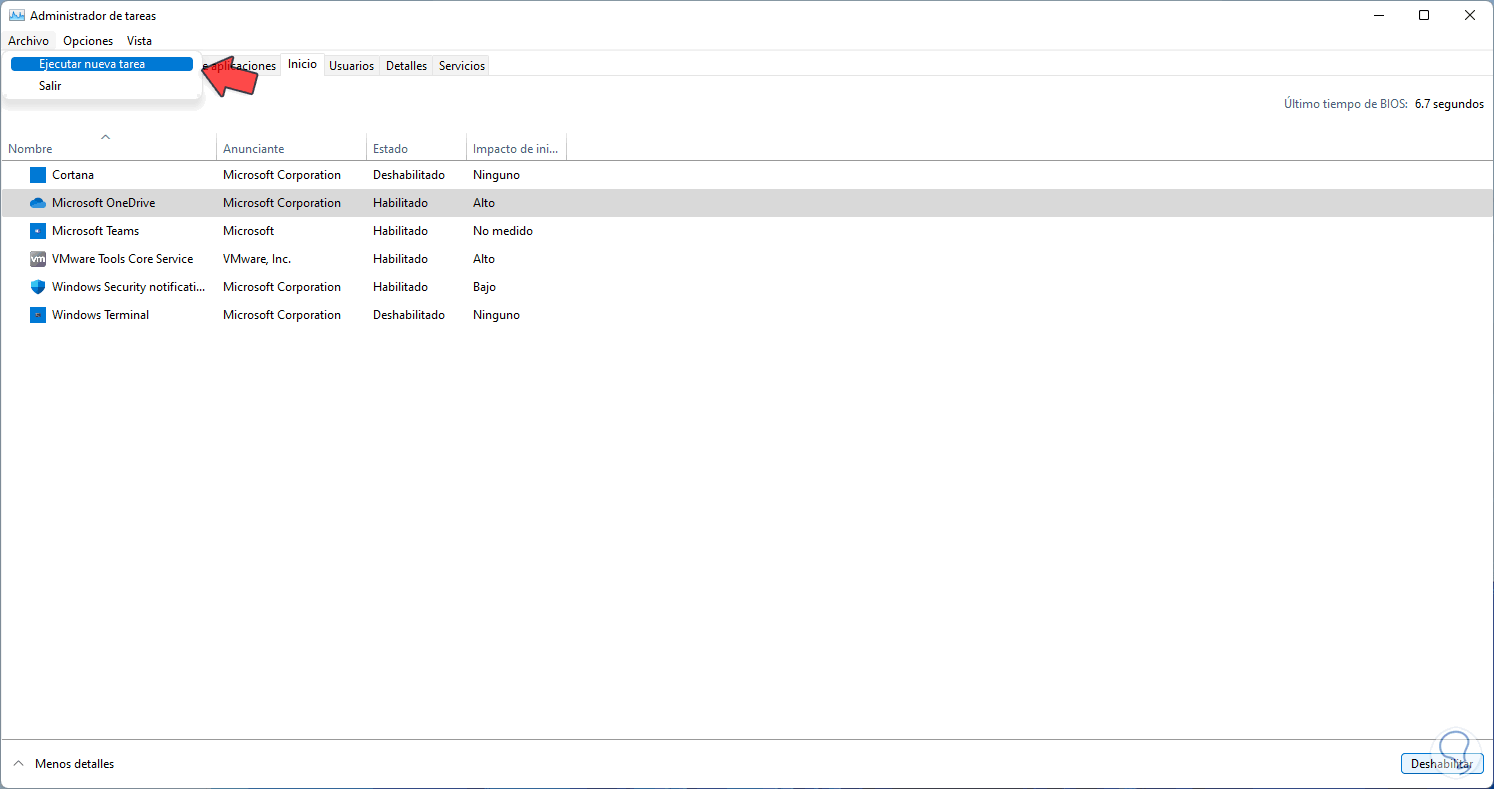Select the Microsoft OneDrive name text
Viewport: 1494px width, 789px height.
[104, 203]
